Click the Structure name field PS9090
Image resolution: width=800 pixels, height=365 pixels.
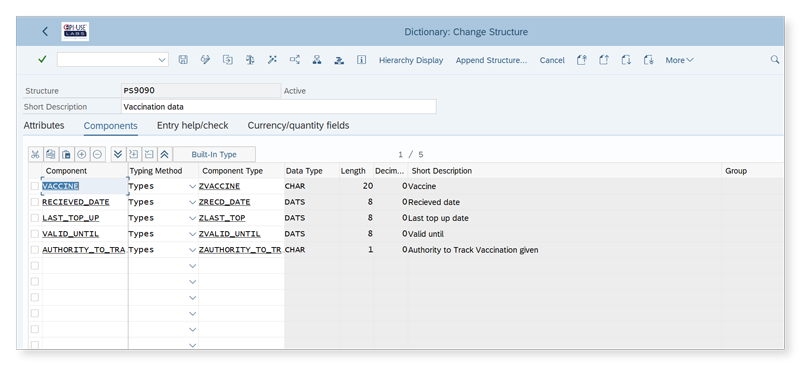tap(201, 90)
